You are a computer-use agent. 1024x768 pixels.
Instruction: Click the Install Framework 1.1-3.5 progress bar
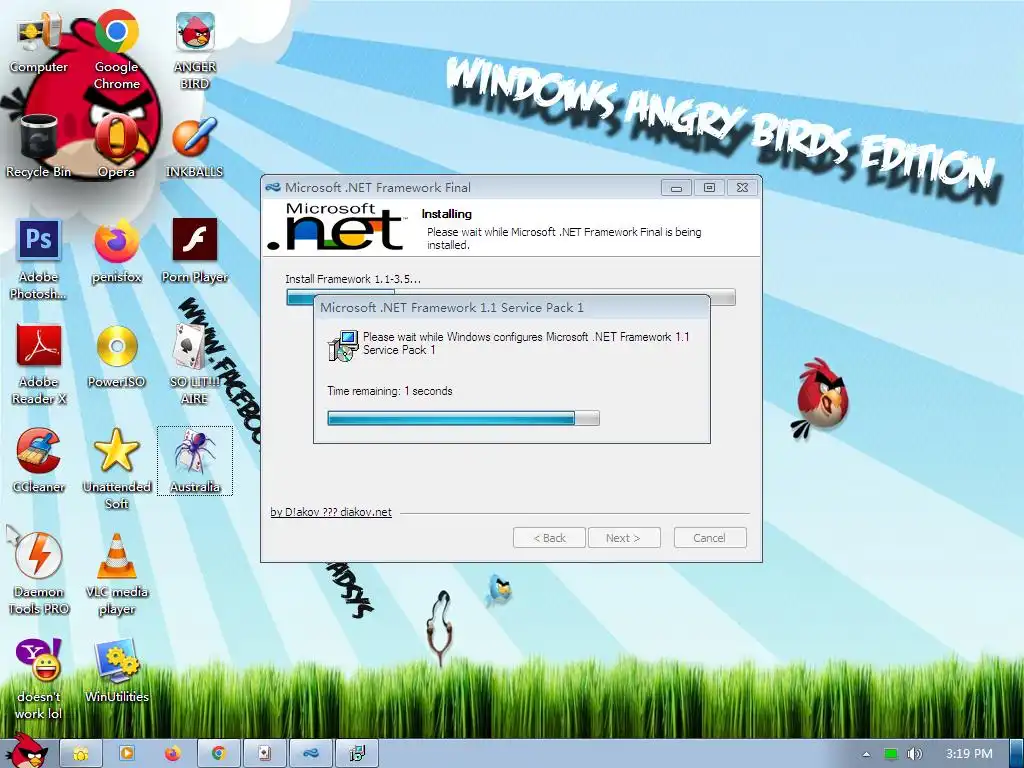coord(511,298)
